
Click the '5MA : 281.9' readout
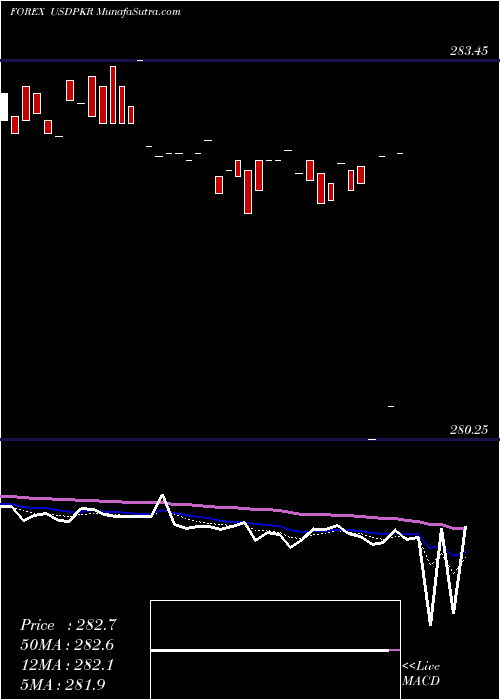(63, 684)
